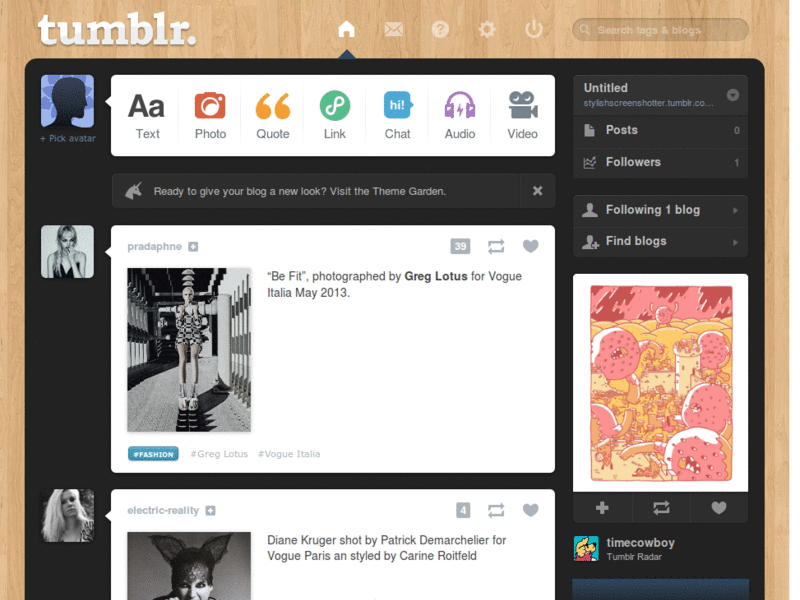Open the Be Fit fashion photo
The image size is (800, 600).
click(x=189, y=350)
